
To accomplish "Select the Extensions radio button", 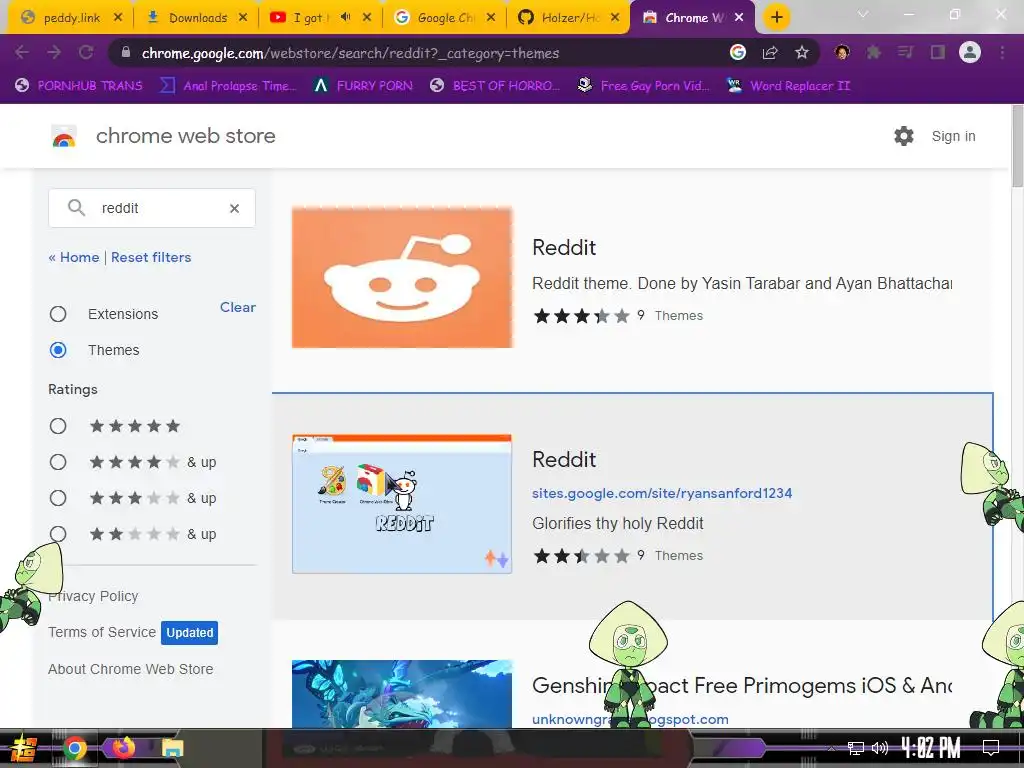I will (x=58, y=314).
